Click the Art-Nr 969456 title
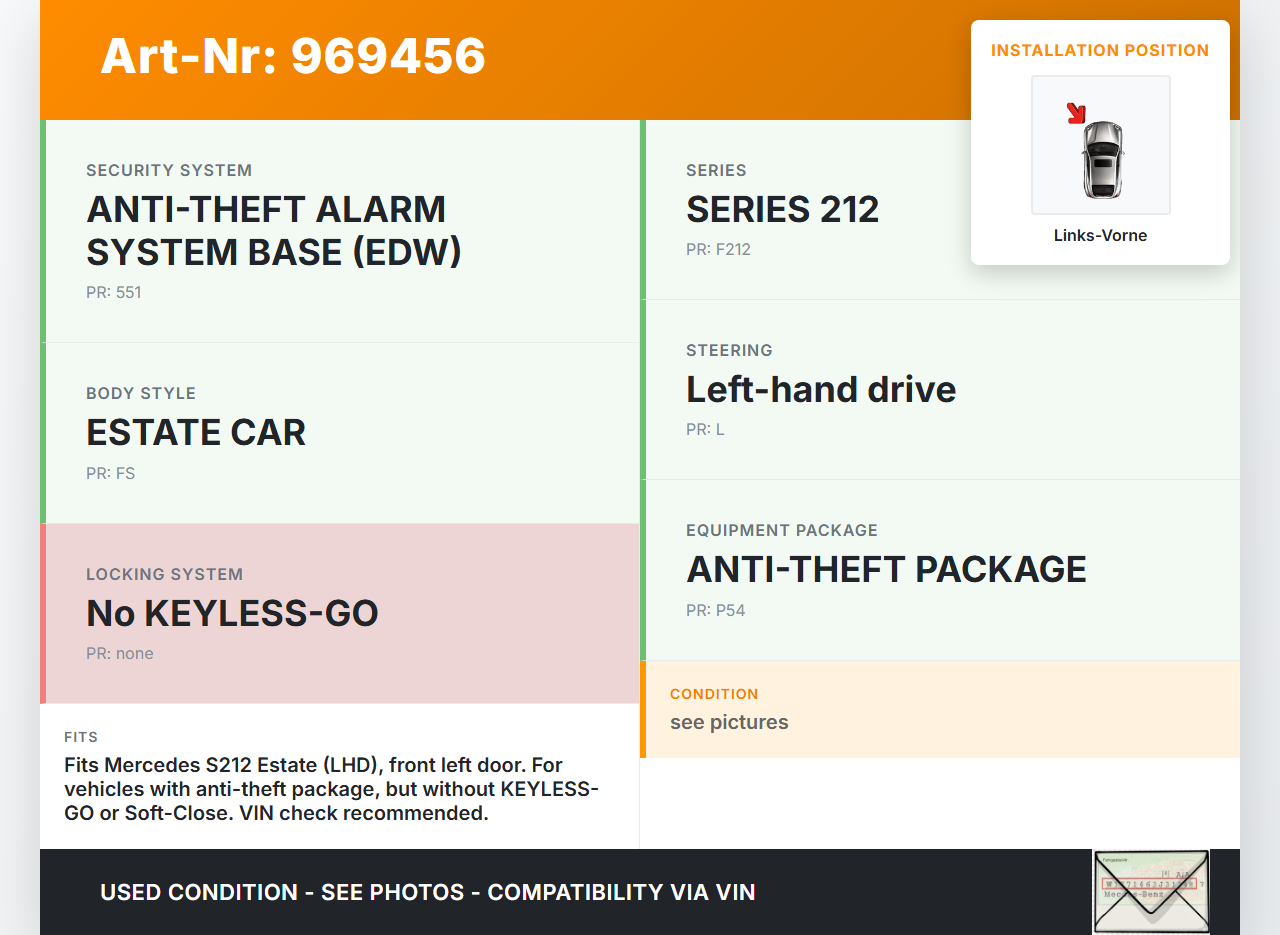 293,57
